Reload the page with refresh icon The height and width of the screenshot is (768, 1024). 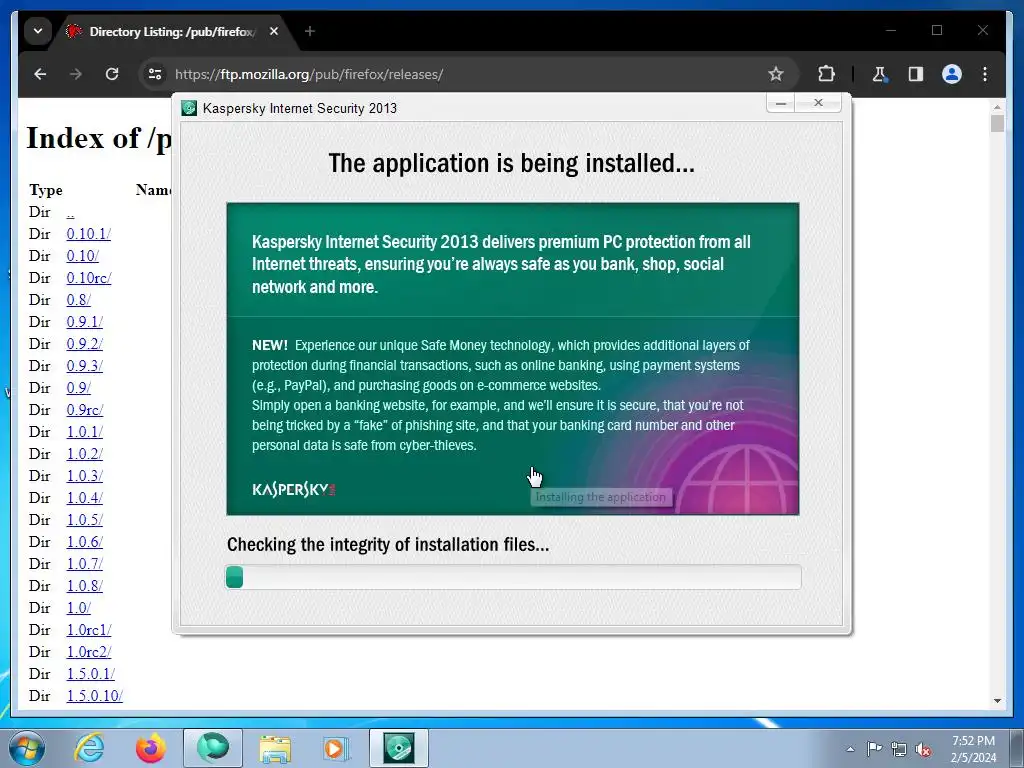point(112,74)
